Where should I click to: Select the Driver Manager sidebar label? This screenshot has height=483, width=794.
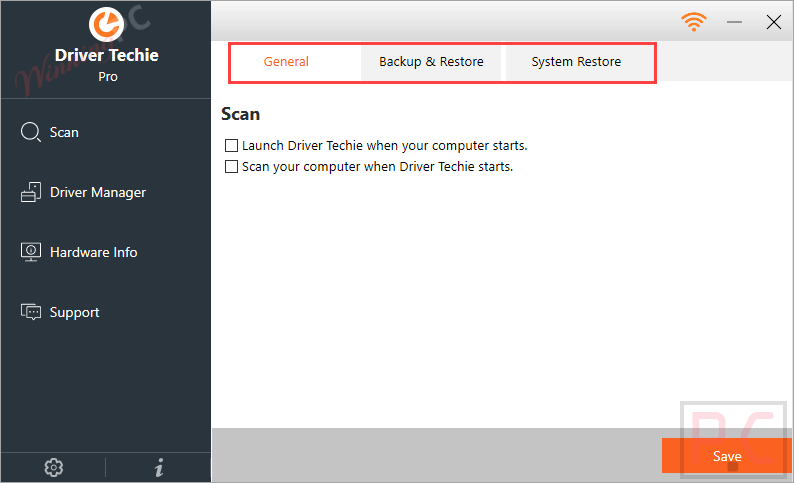[x=98, y=192]
